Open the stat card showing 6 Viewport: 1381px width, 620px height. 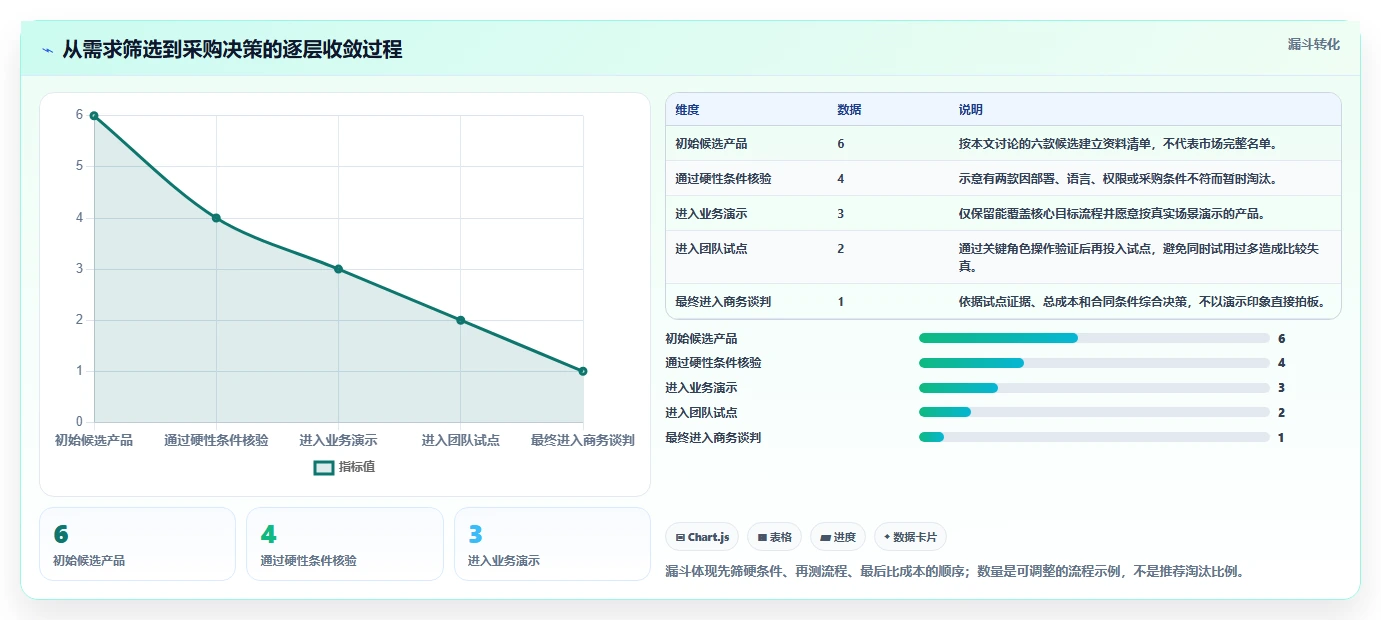138,544
